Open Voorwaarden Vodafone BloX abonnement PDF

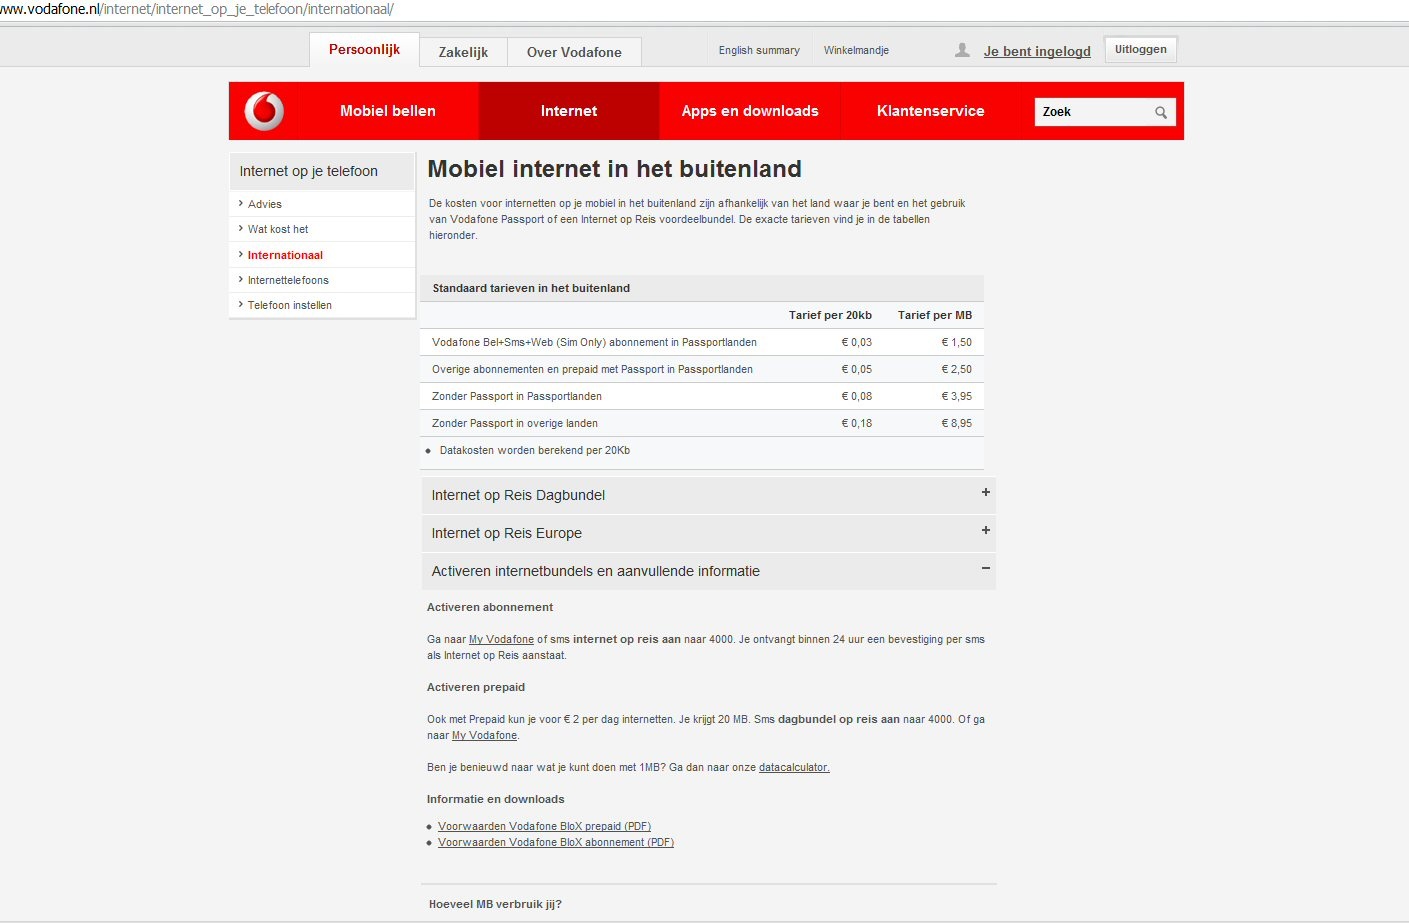click(556, 842)
